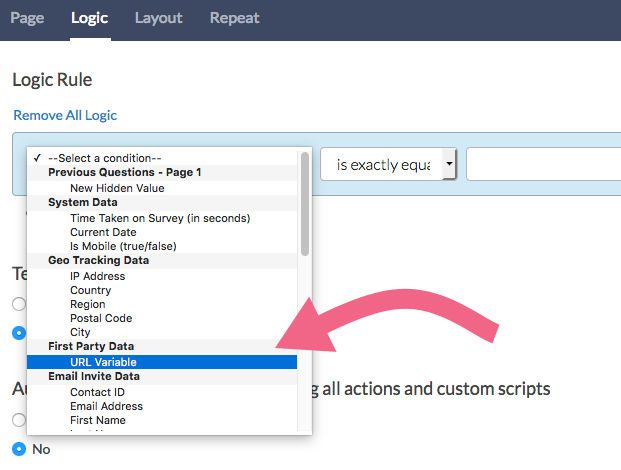The width and height of the screenshot is (621, 470).
Task: Open the Logic tab
Action: point(90,18)
